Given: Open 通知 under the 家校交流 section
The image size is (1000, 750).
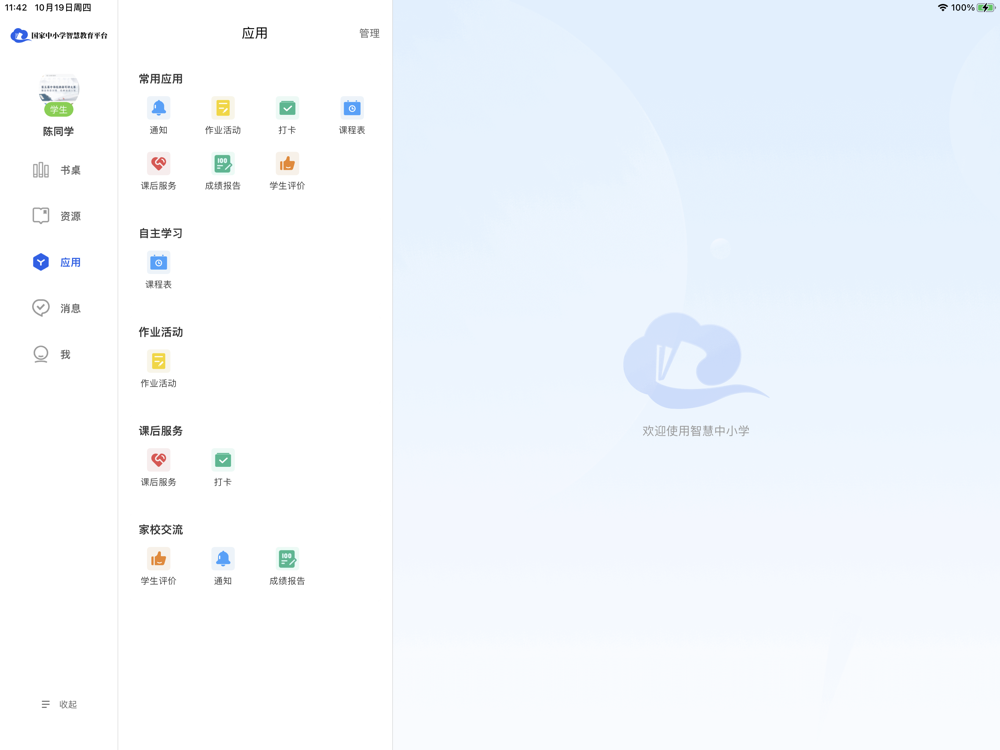Looking at the screenshot, I should (x=223, y=566).
